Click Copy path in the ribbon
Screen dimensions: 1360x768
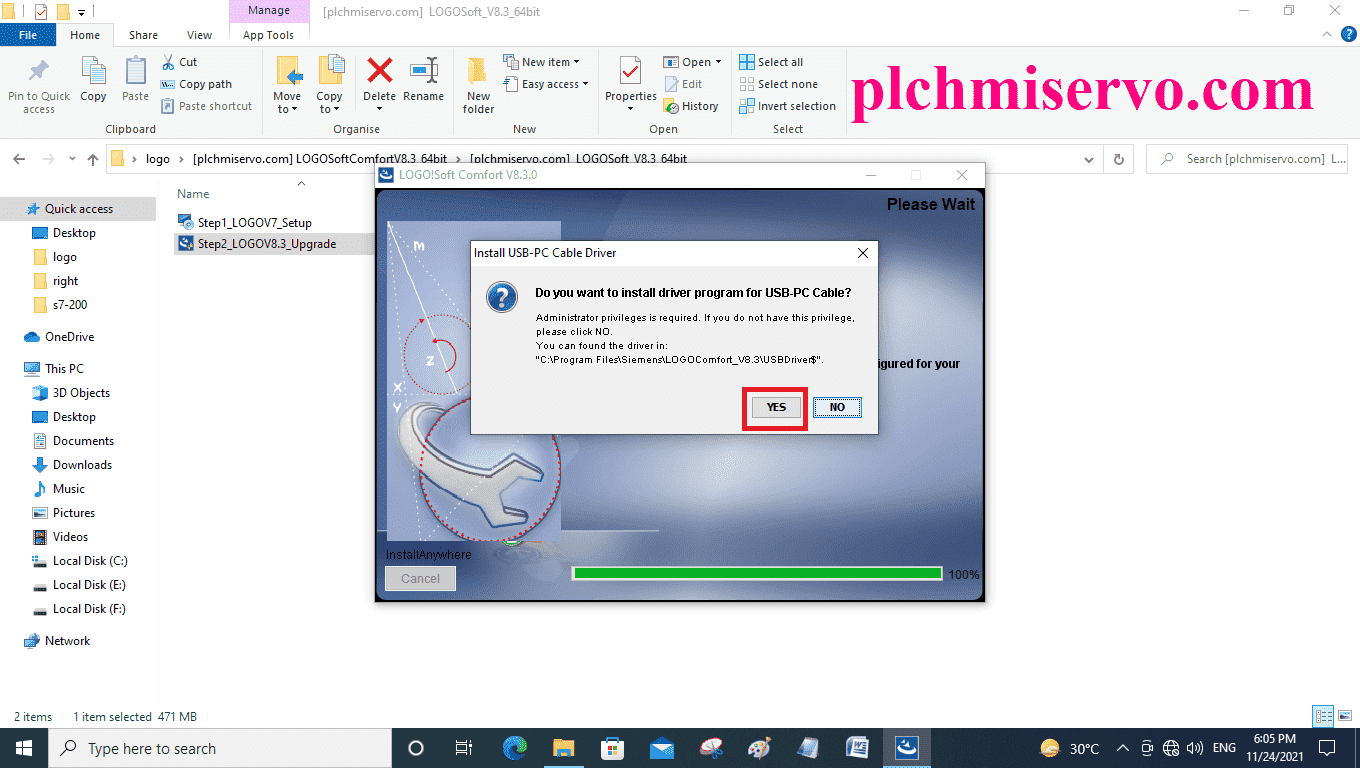click(196, 84)
